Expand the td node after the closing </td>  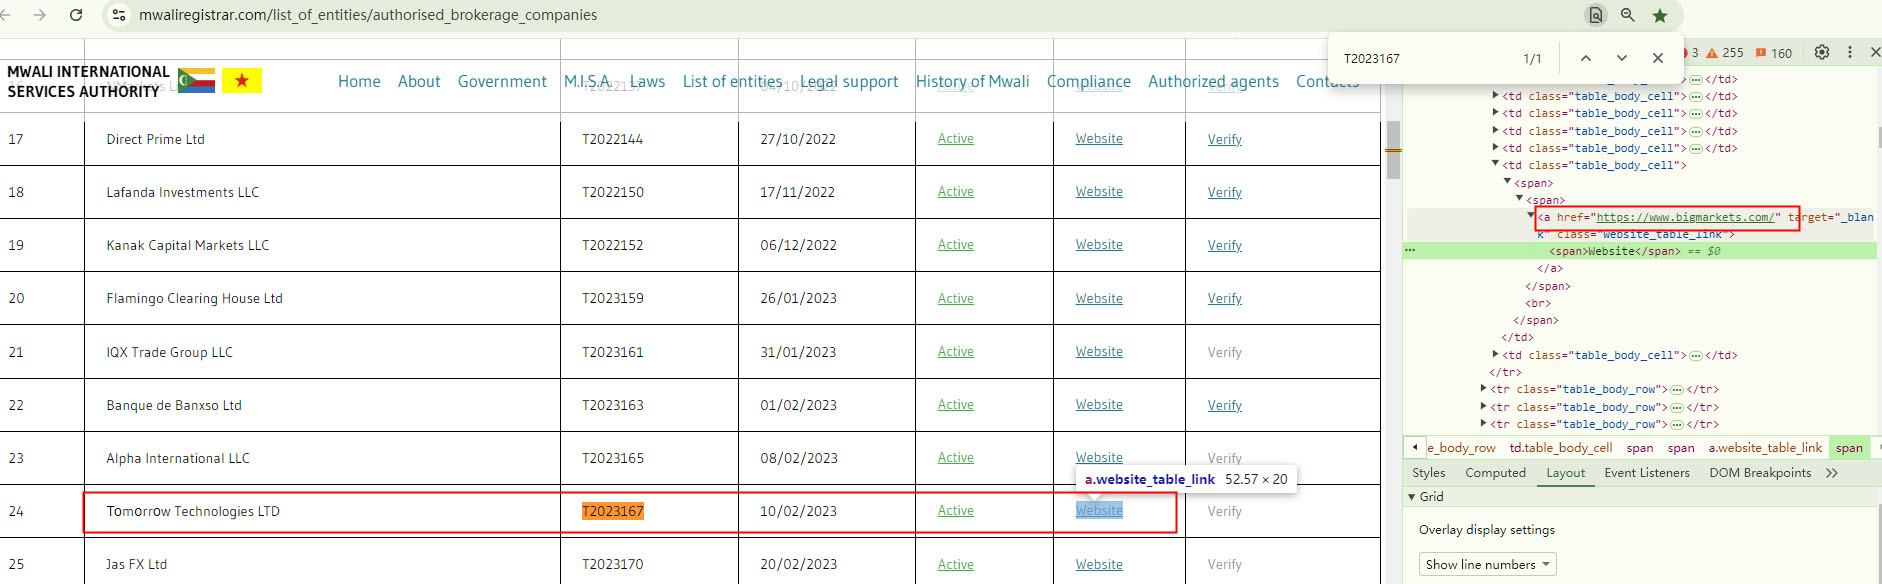point(1496,354)
